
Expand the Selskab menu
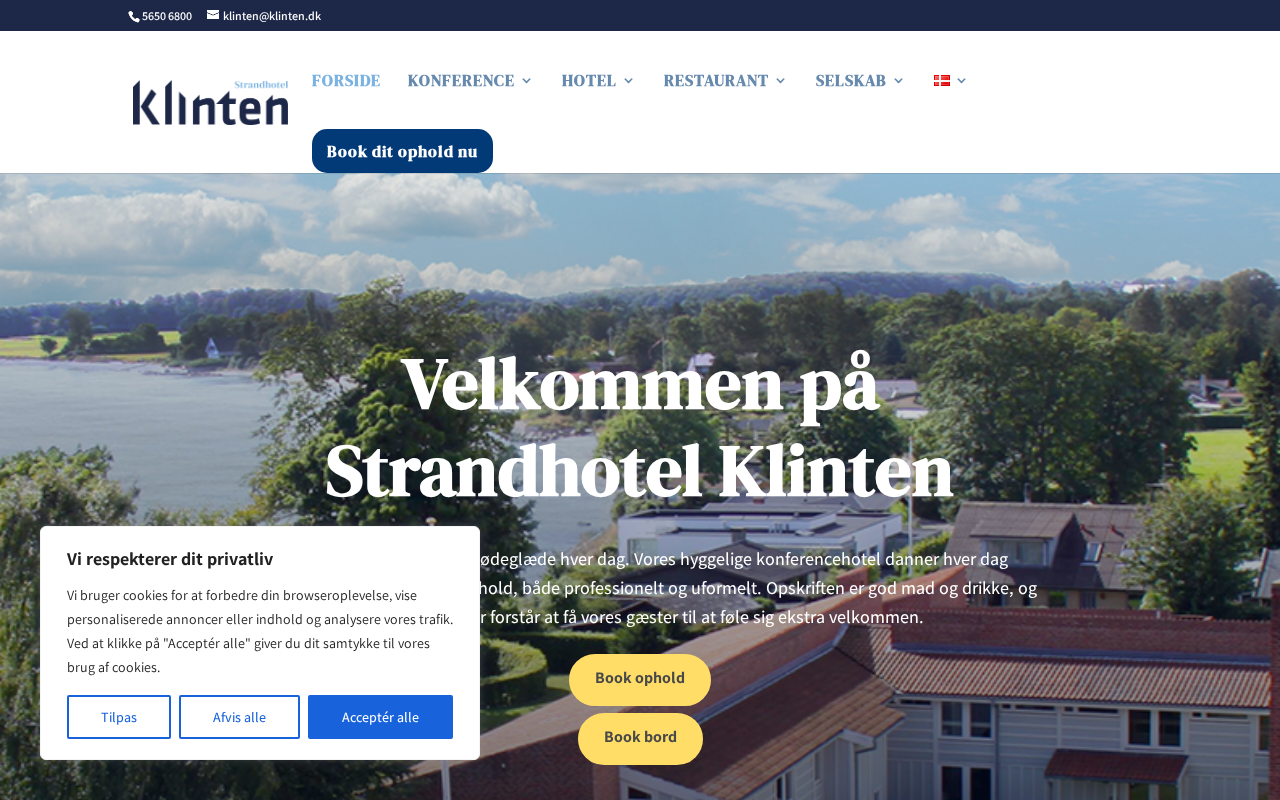click(860, 81)
